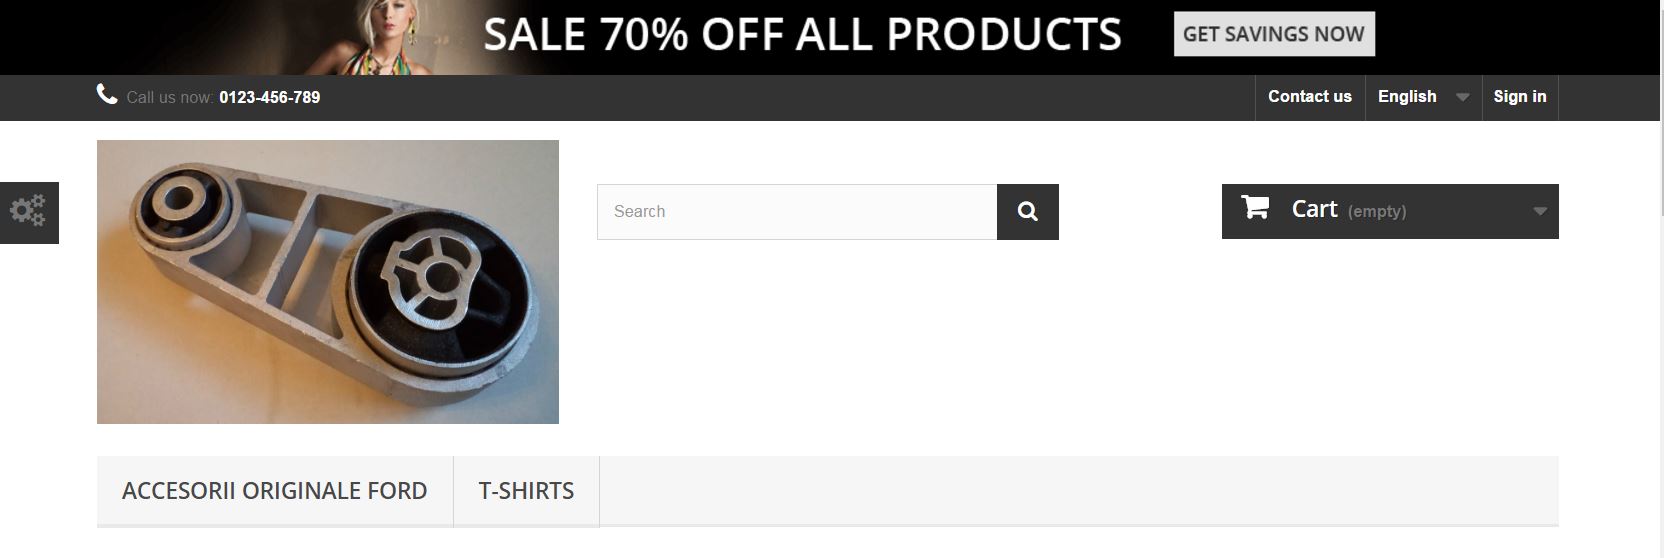Click the empty menu bar area
Viewport: 1664px width, 558px height.
coord(1079,491)
